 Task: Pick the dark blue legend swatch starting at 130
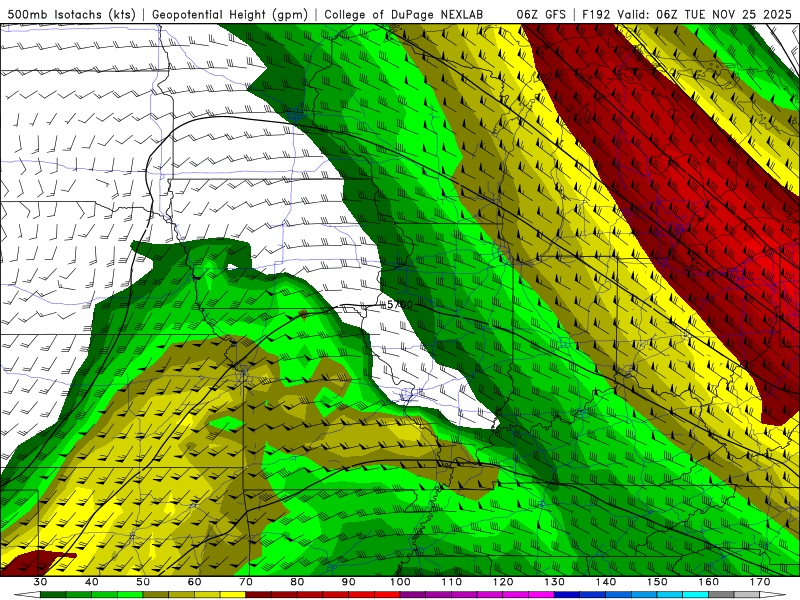(567, 594)
